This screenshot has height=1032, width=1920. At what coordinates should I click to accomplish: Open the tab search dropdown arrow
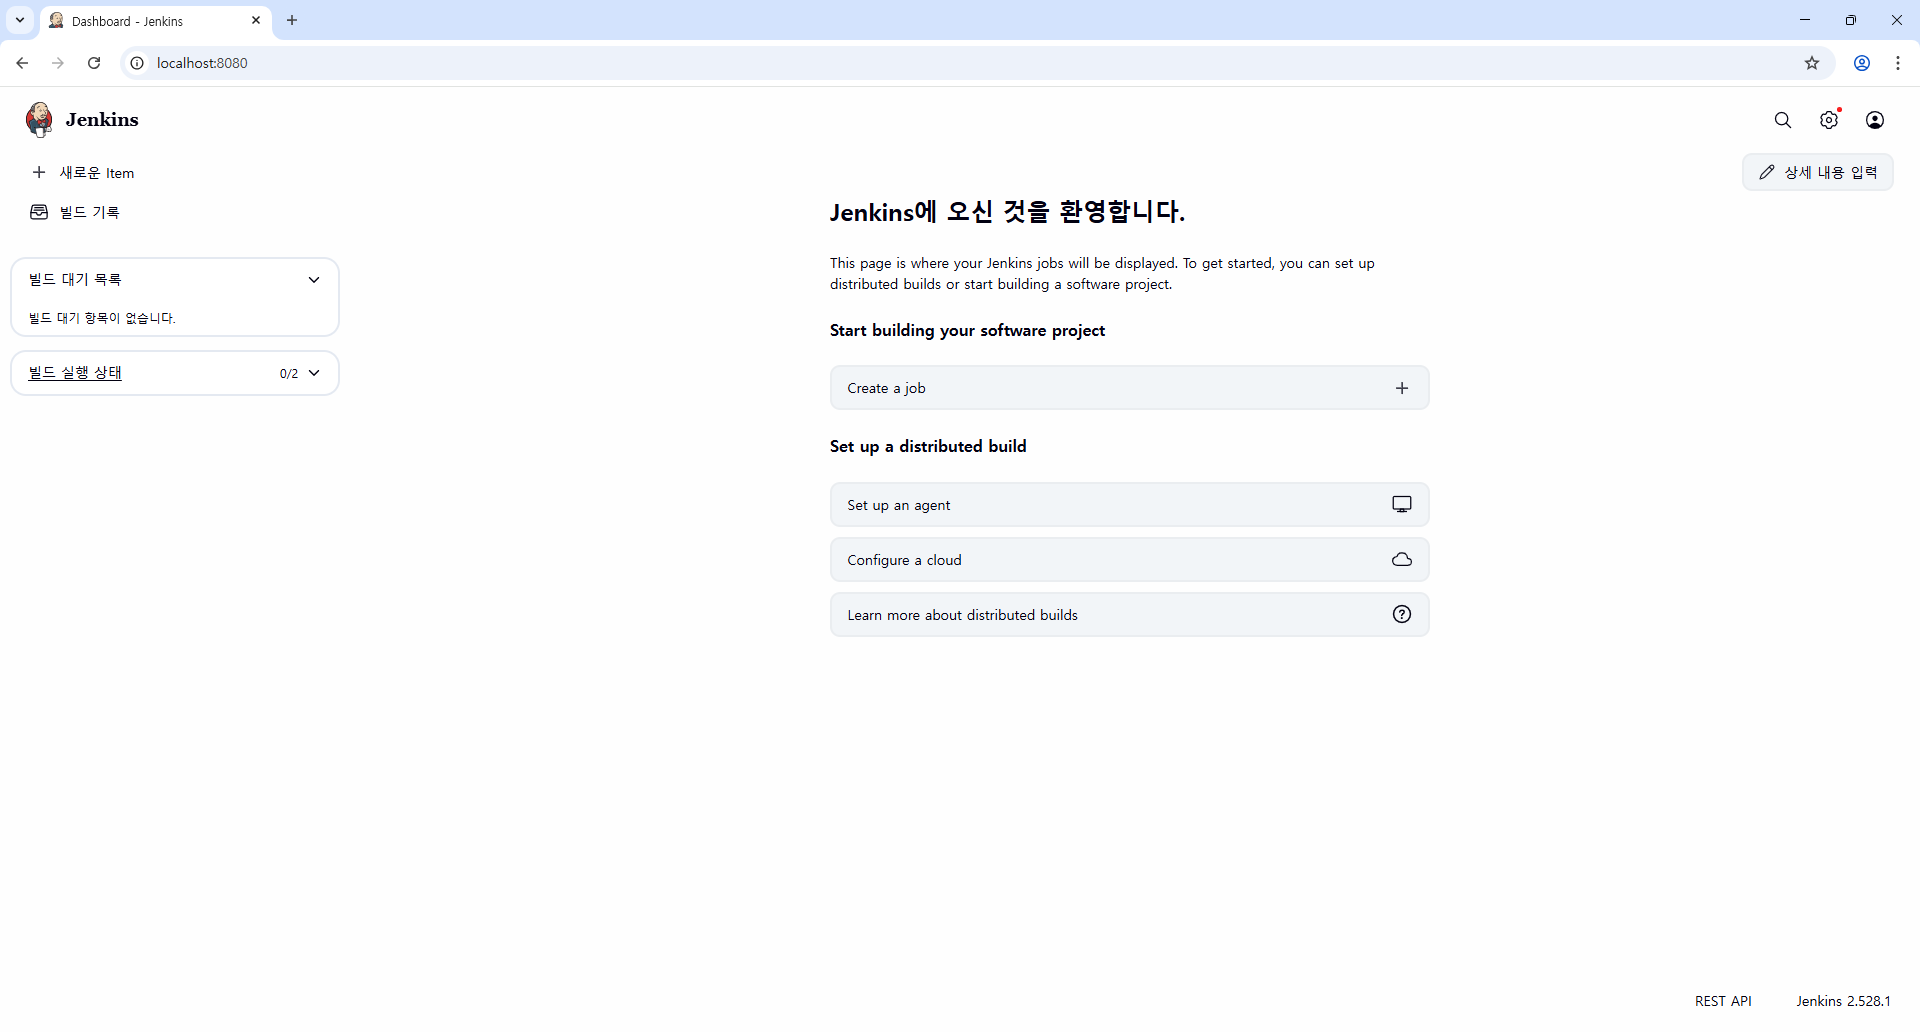[x=19, y=20]
